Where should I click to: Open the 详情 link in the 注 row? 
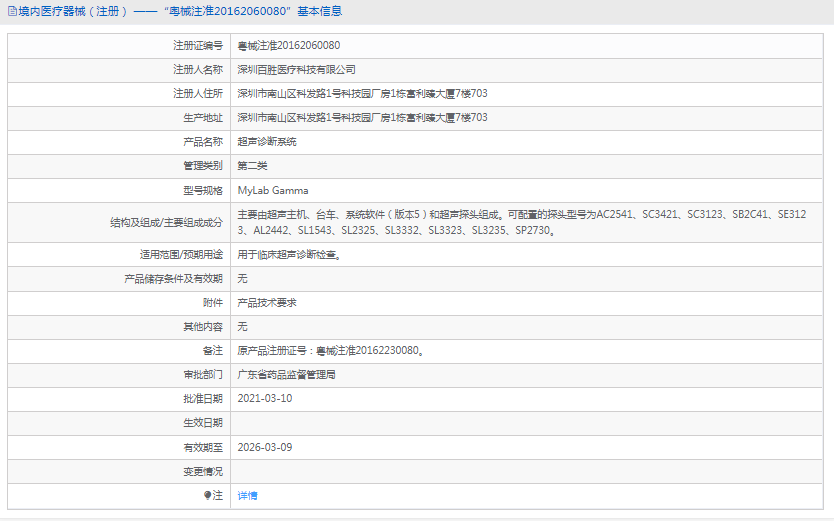(x=247, y=495)
